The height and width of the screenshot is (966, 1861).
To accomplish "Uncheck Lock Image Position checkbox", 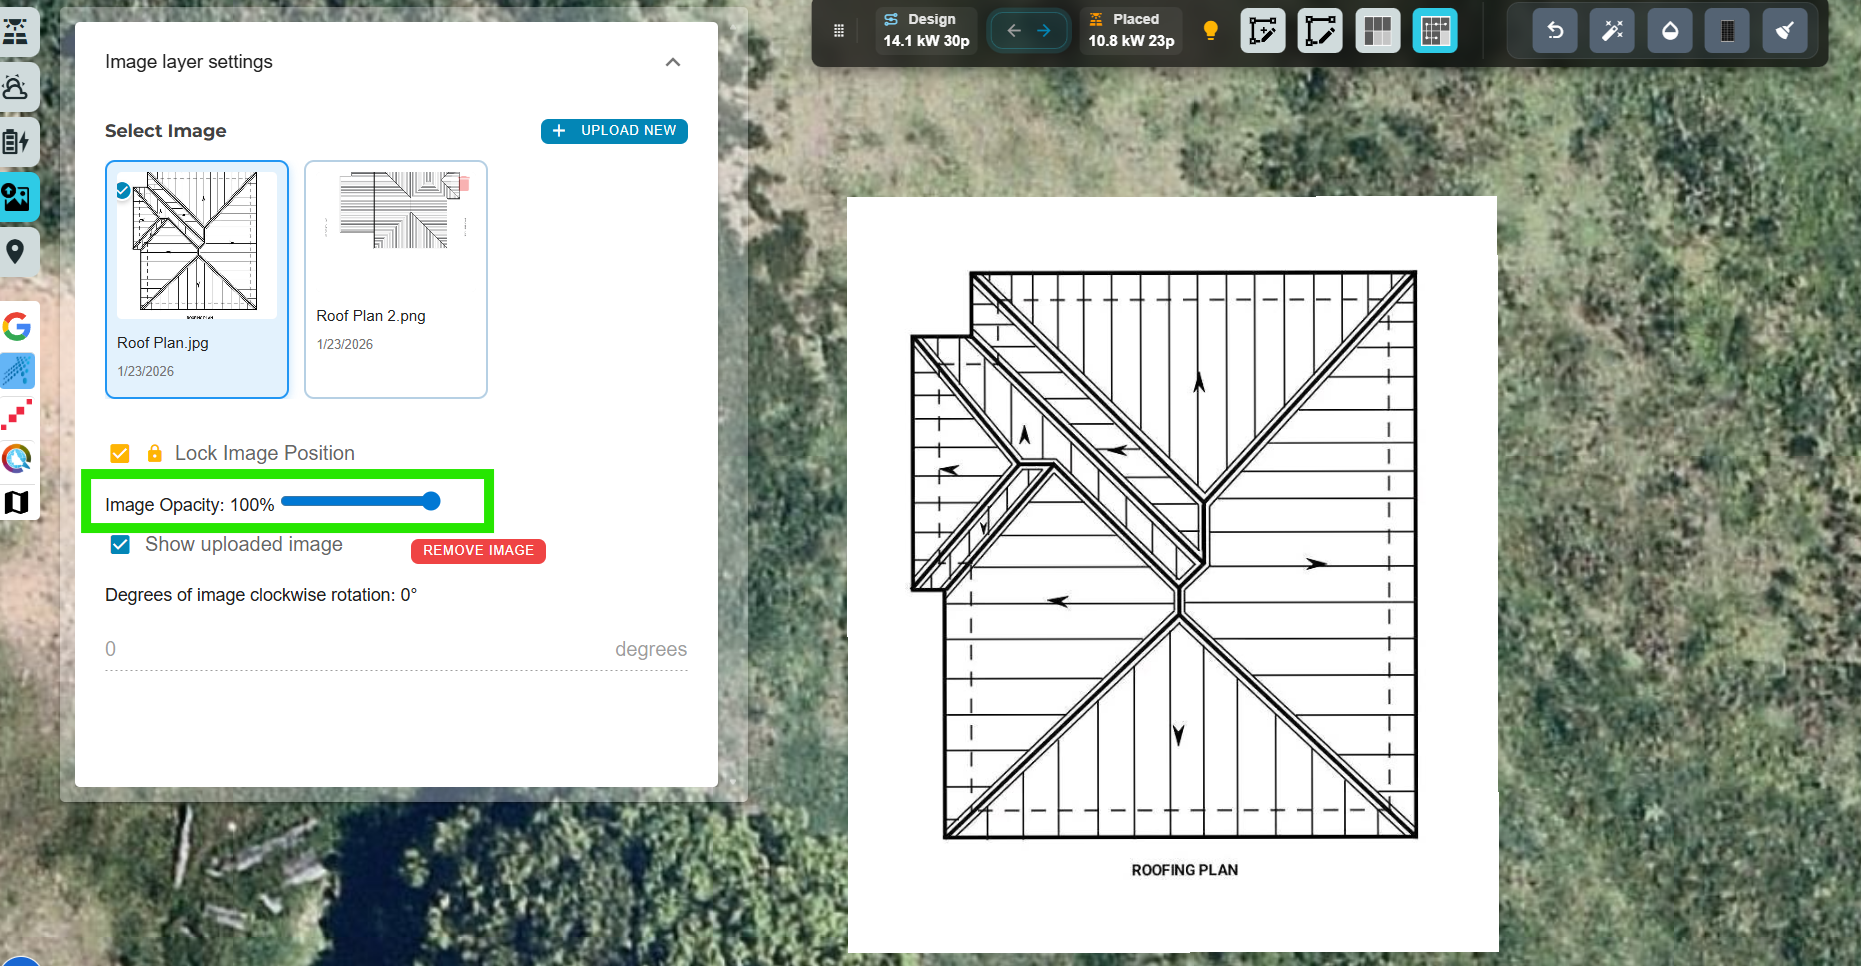I will pyautogui.click(x=120, y=453).
